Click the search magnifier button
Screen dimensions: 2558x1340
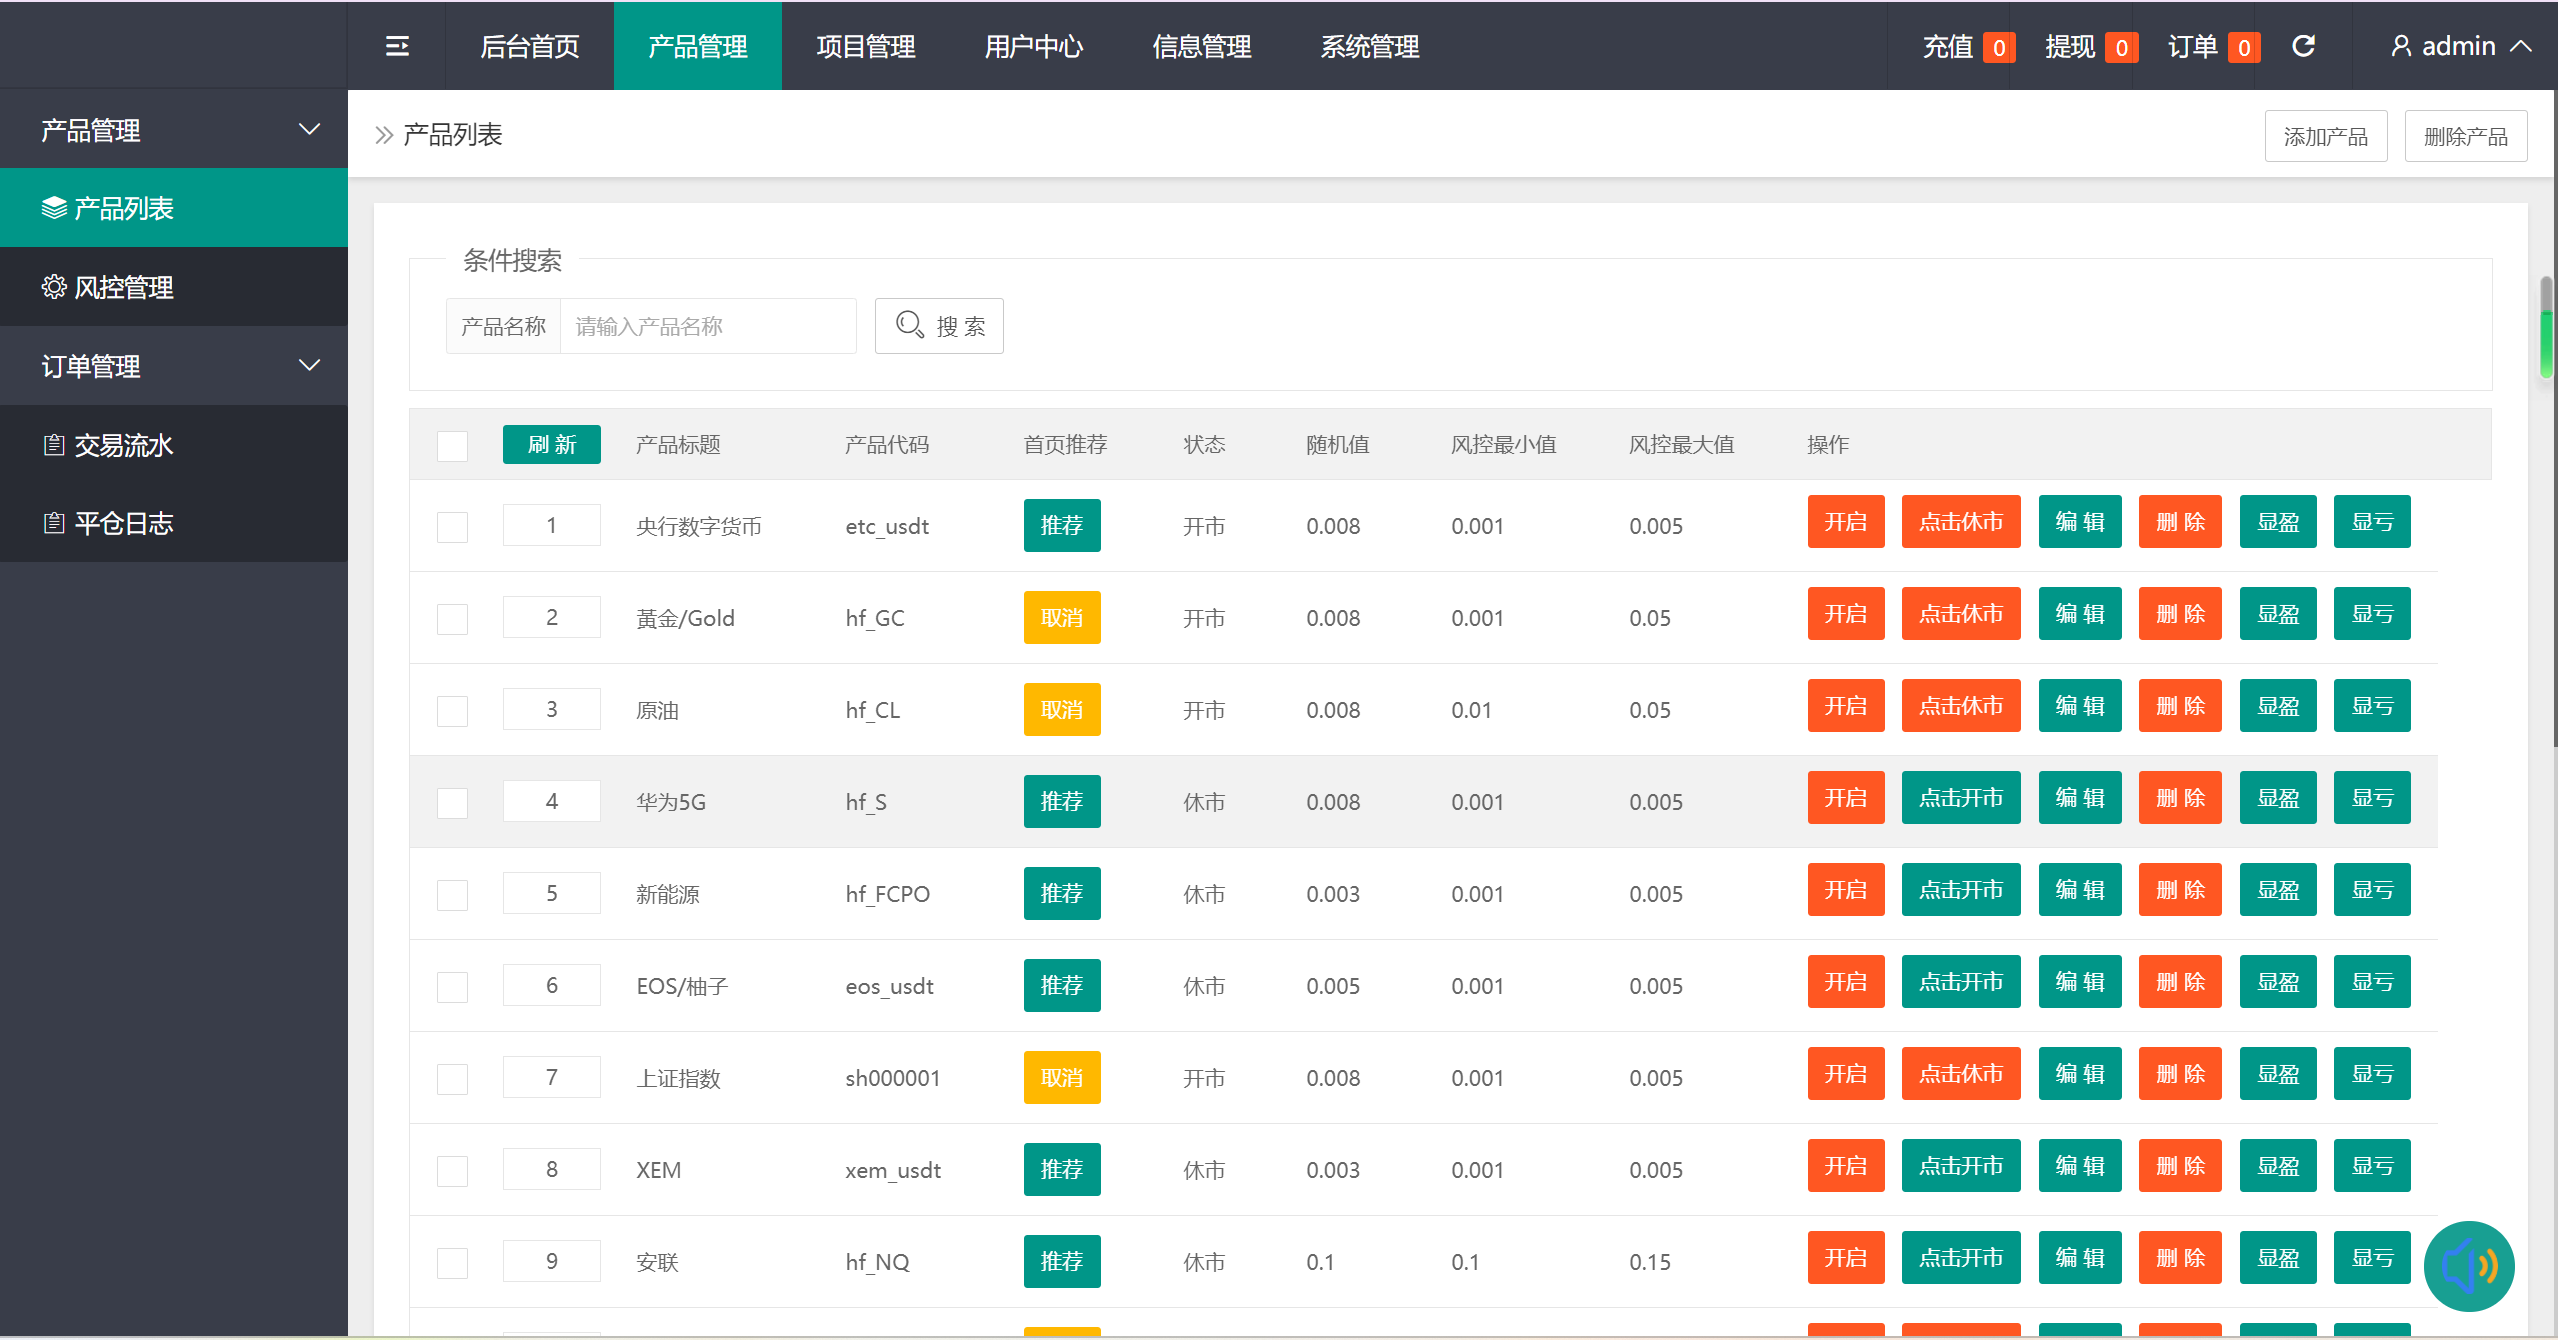(939, 326)
